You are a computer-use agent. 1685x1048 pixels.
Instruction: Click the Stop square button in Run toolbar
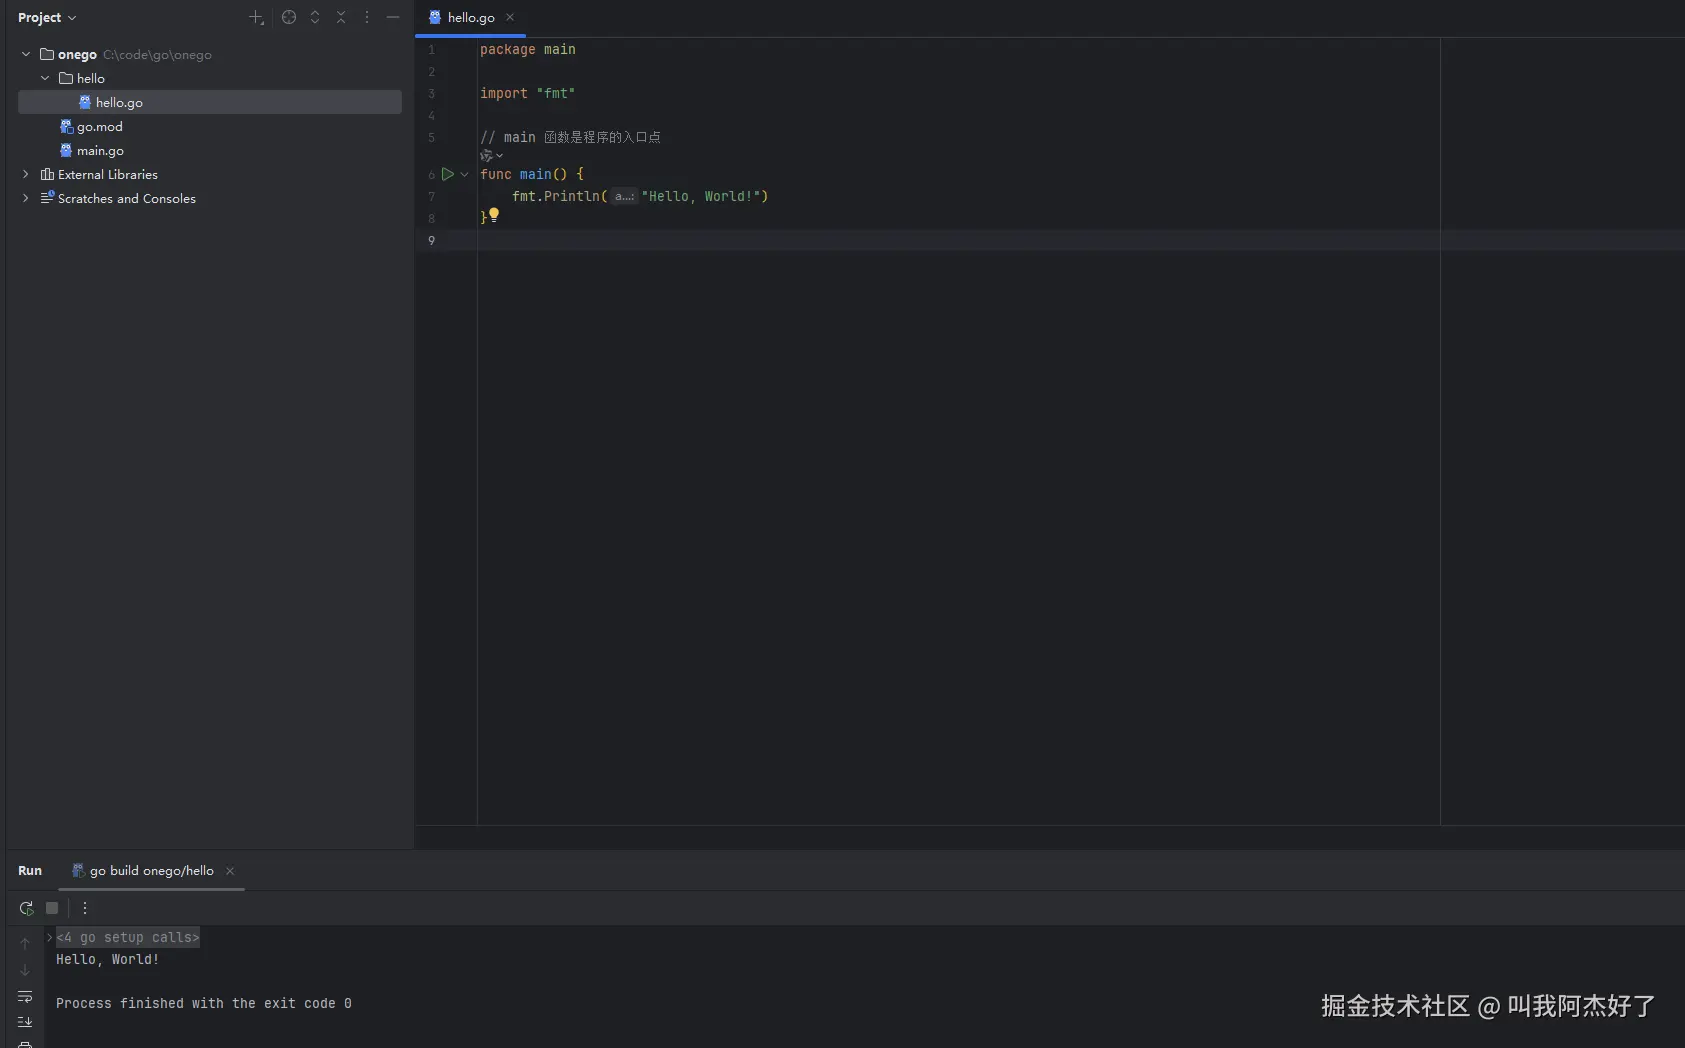pyautogui.click(x=52, y=908)
